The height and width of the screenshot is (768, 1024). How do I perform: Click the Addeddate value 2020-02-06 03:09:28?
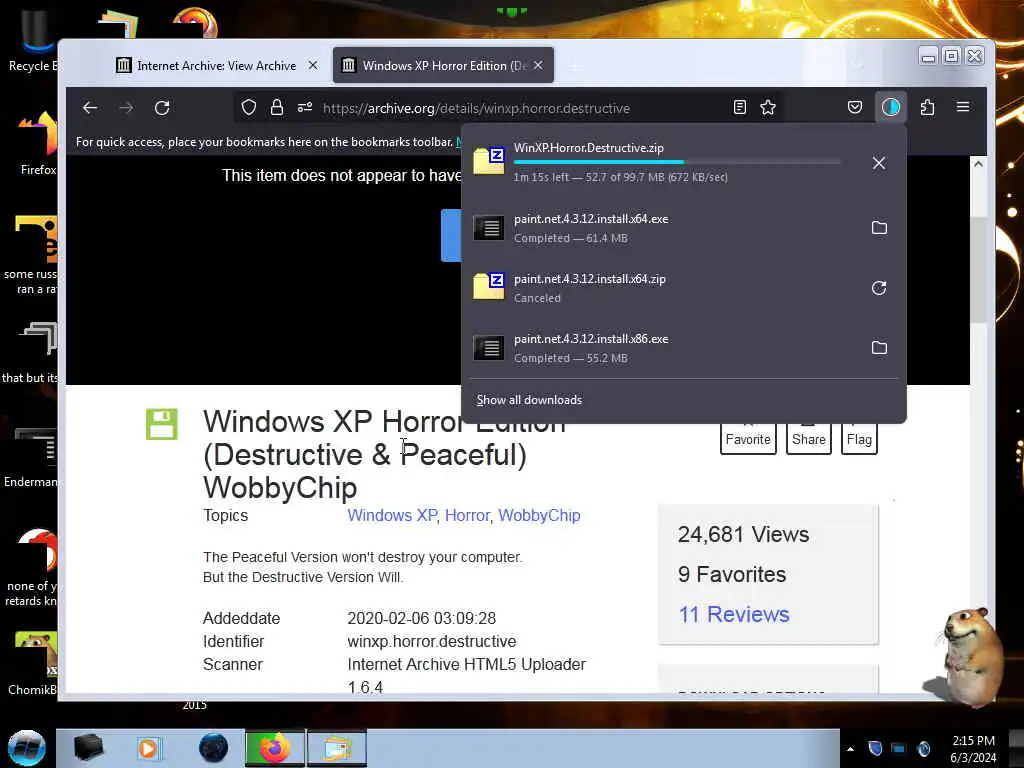pyautogui.click(x=422, y=618)
